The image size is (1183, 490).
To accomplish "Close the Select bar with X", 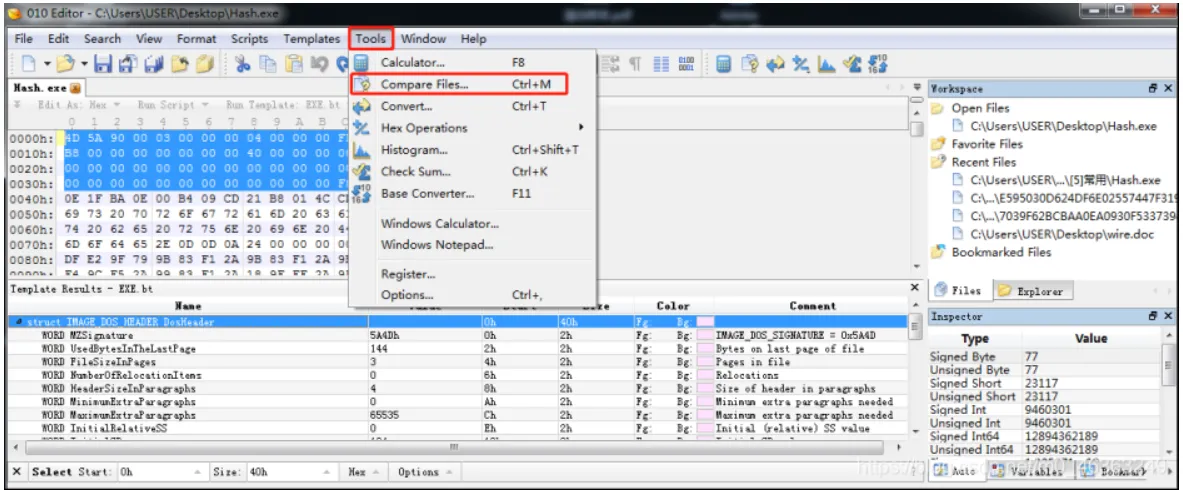I will pos(17,472).
